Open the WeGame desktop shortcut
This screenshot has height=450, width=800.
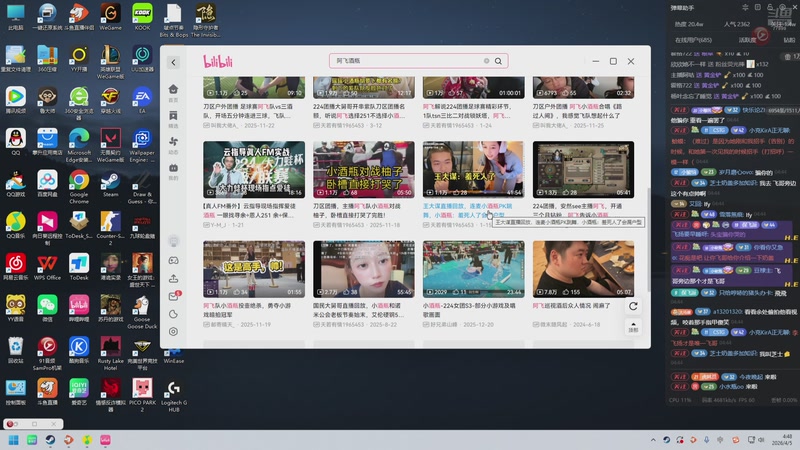tap(110, 16)
